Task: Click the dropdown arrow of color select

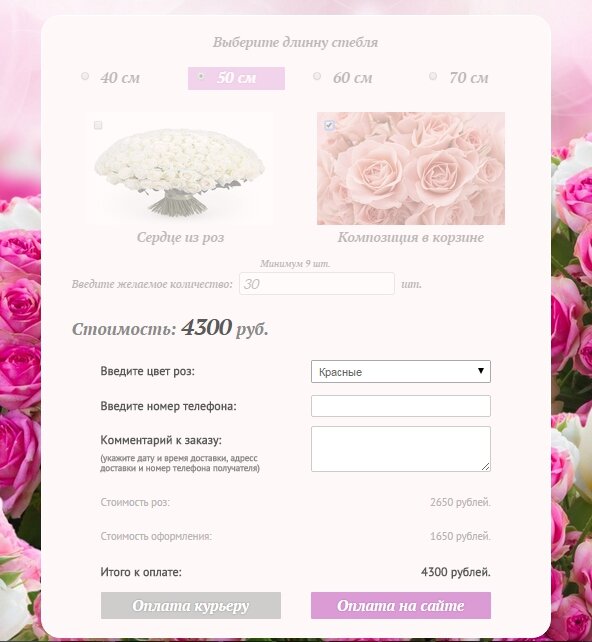Action: click(x=481, y=371)
